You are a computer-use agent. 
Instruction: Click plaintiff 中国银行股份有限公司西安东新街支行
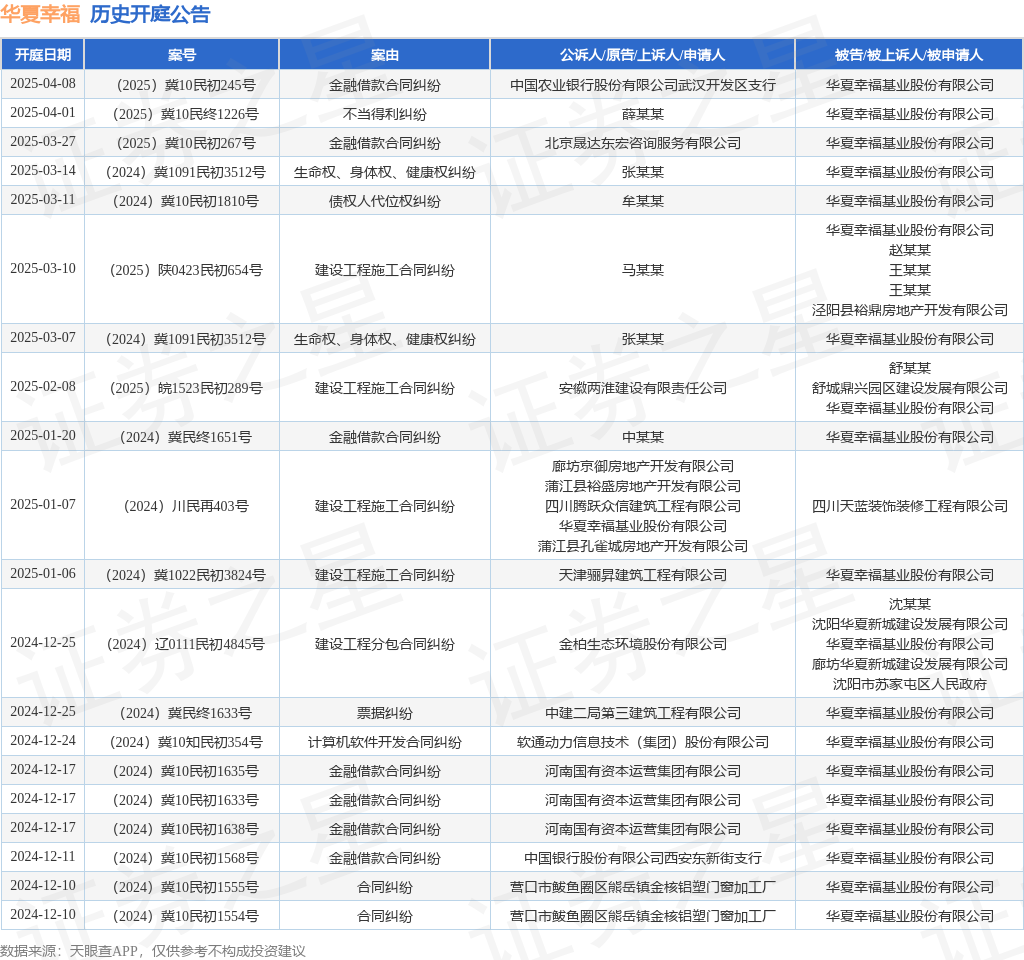tap(643, 858)
